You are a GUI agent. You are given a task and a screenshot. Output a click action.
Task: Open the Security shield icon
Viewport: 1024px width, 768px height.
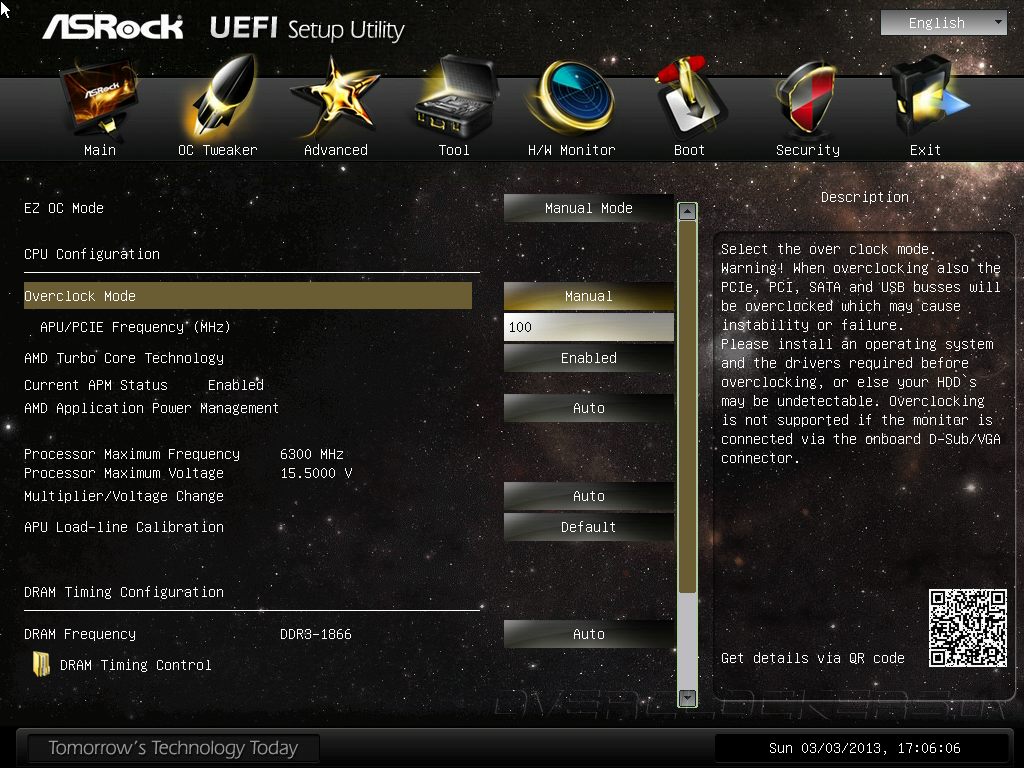(x=806, y=97)
